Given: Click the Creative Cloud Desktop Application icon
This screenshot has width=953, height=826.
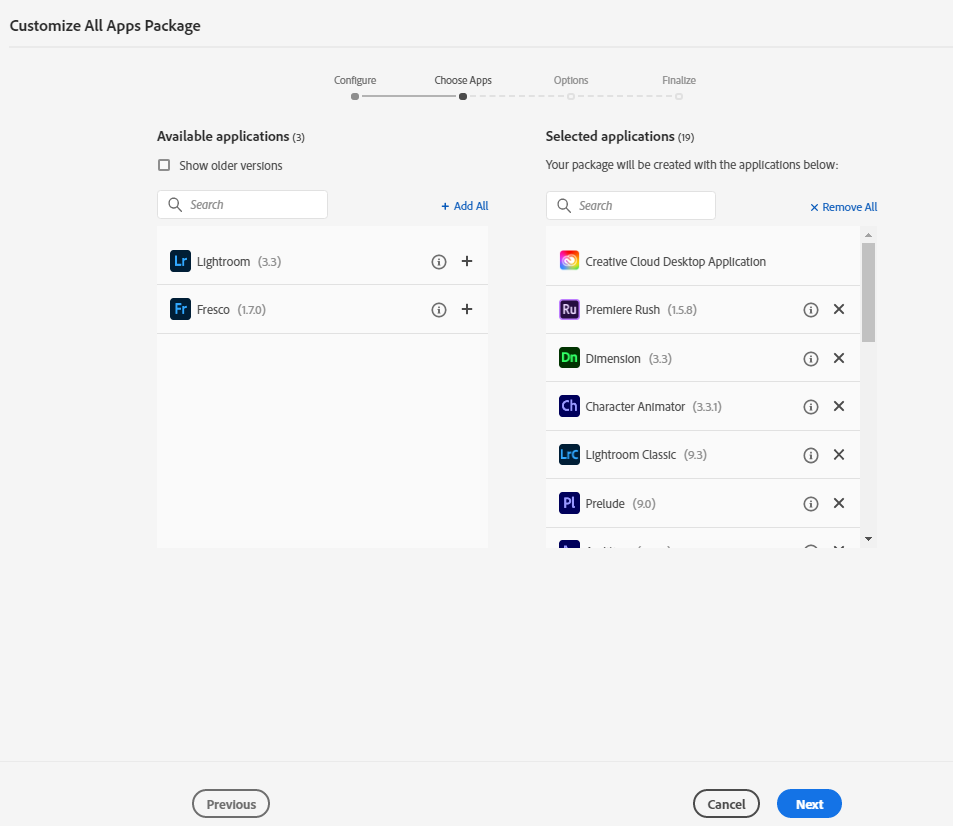Looking at the screenshot, I should pos(569,260).
